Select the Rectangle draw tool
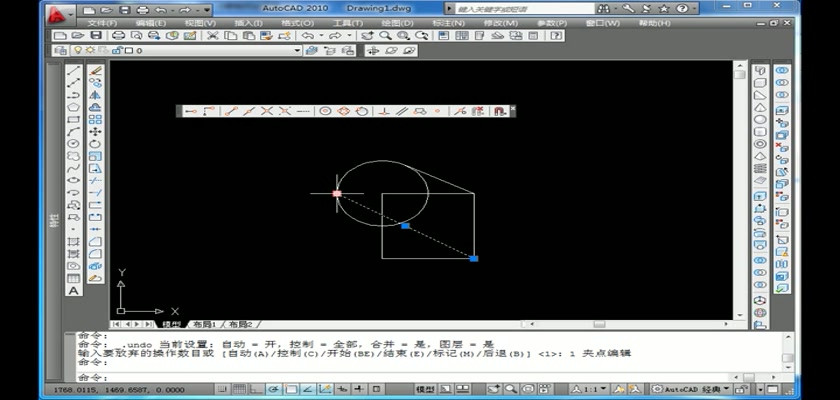This screenshot has width=840, height=400. point(73,119)
